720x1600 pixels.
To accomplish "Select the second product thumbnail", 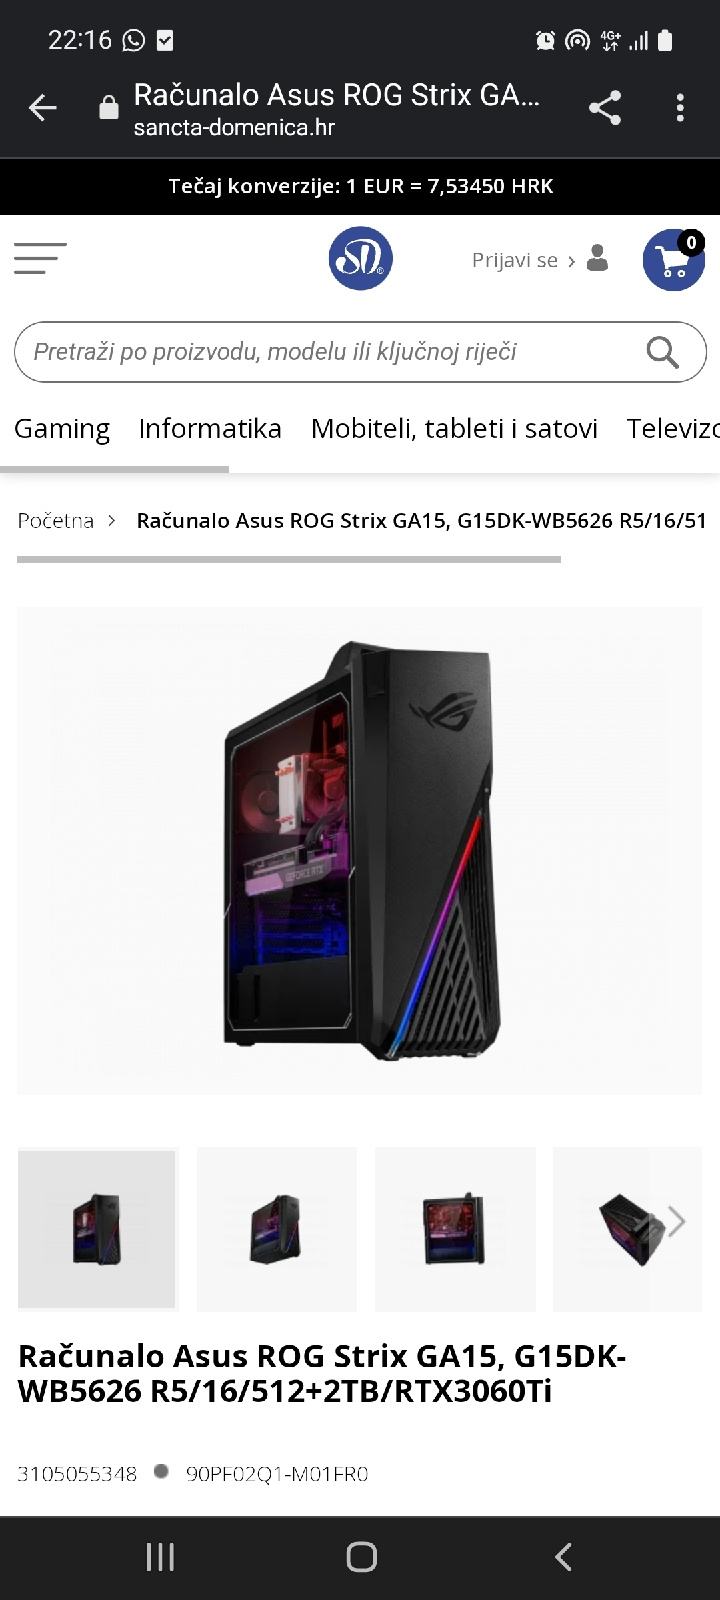I will (x=276, y=1230).
